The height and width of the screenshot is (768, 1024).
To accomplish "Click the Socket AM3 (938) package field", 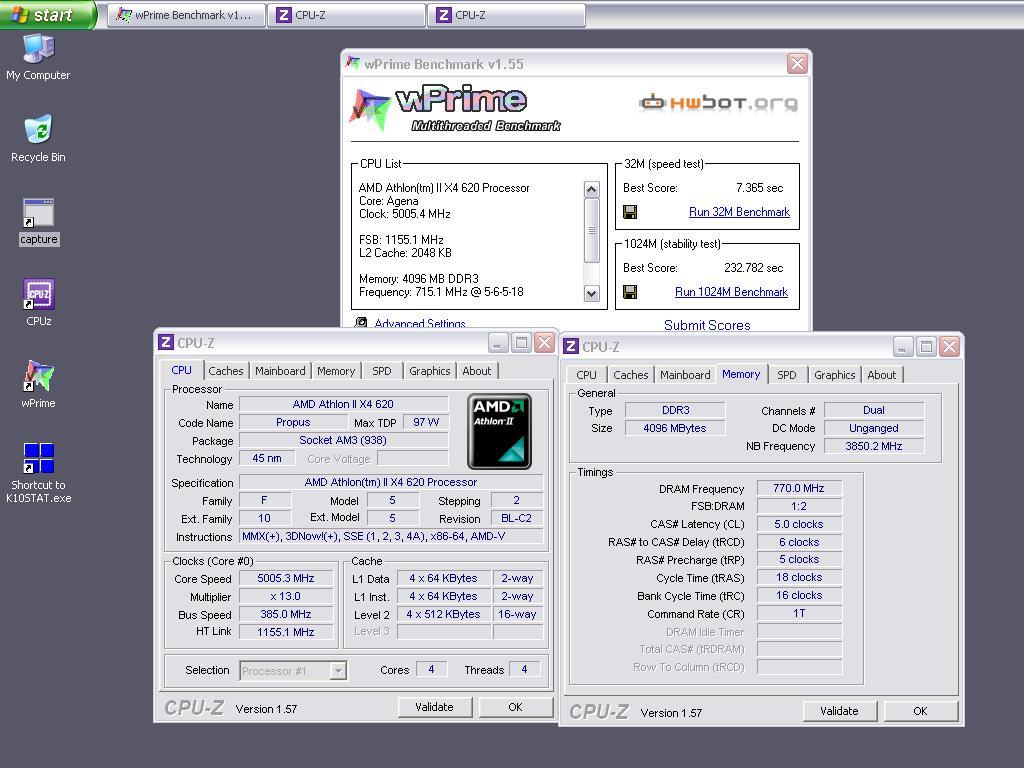I will tap(343, 440).
